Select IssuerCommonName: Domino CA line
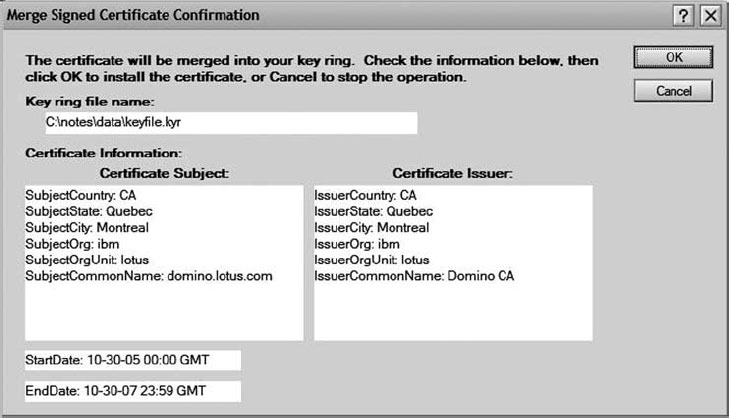729x418 pixels. click(x=414, y=276)
